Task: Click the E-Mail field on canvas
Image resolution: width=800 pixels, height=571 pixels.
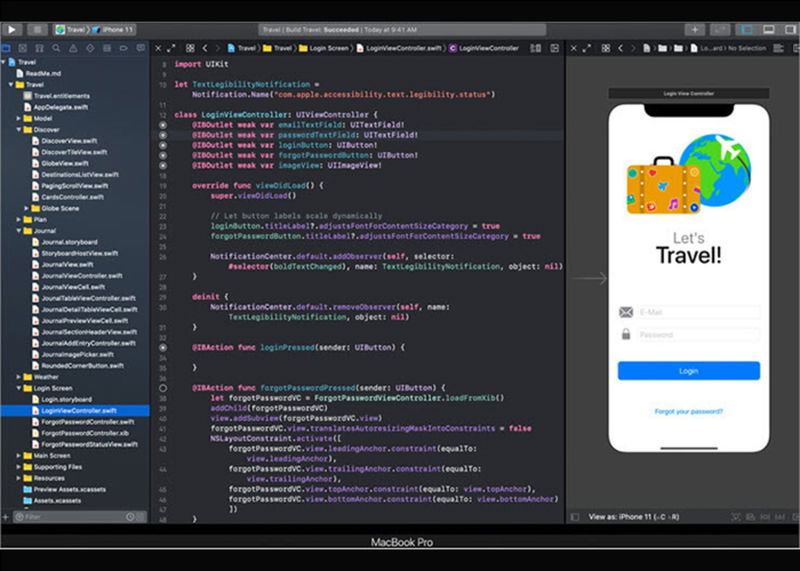Action: (x=698, y=312)
